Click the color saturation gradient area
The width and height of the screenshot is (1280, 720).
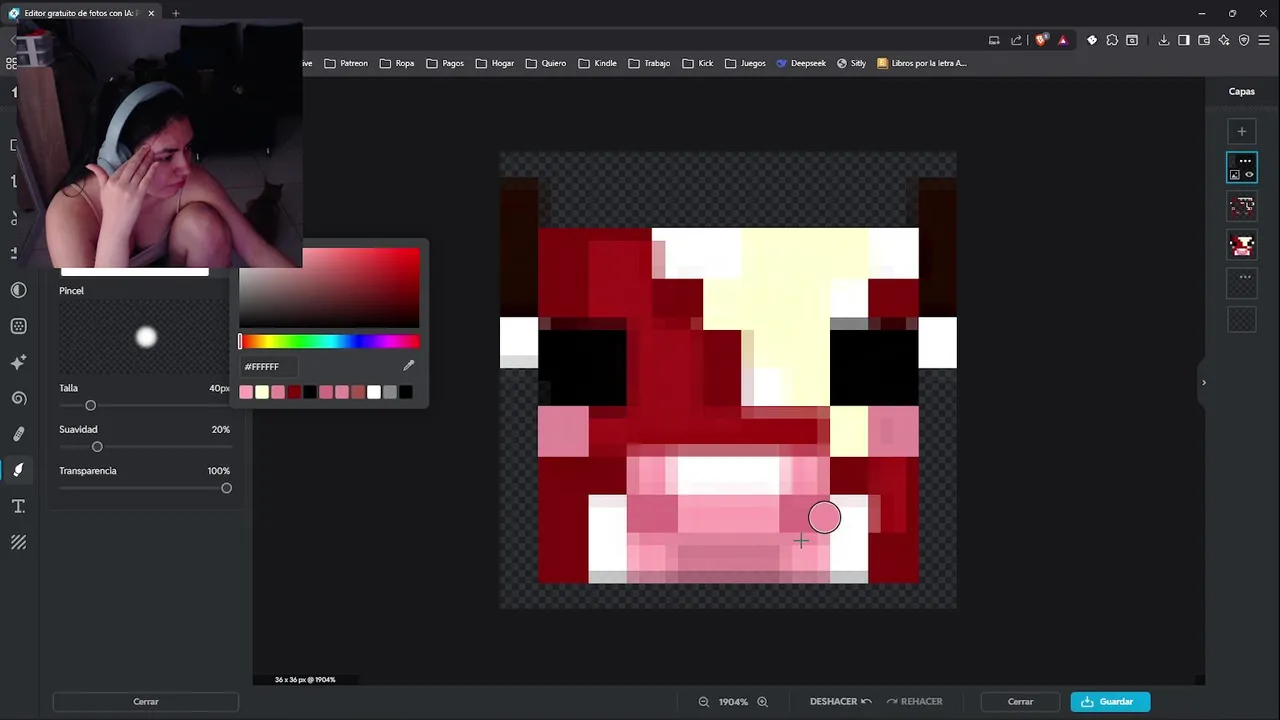pos(329,287)
